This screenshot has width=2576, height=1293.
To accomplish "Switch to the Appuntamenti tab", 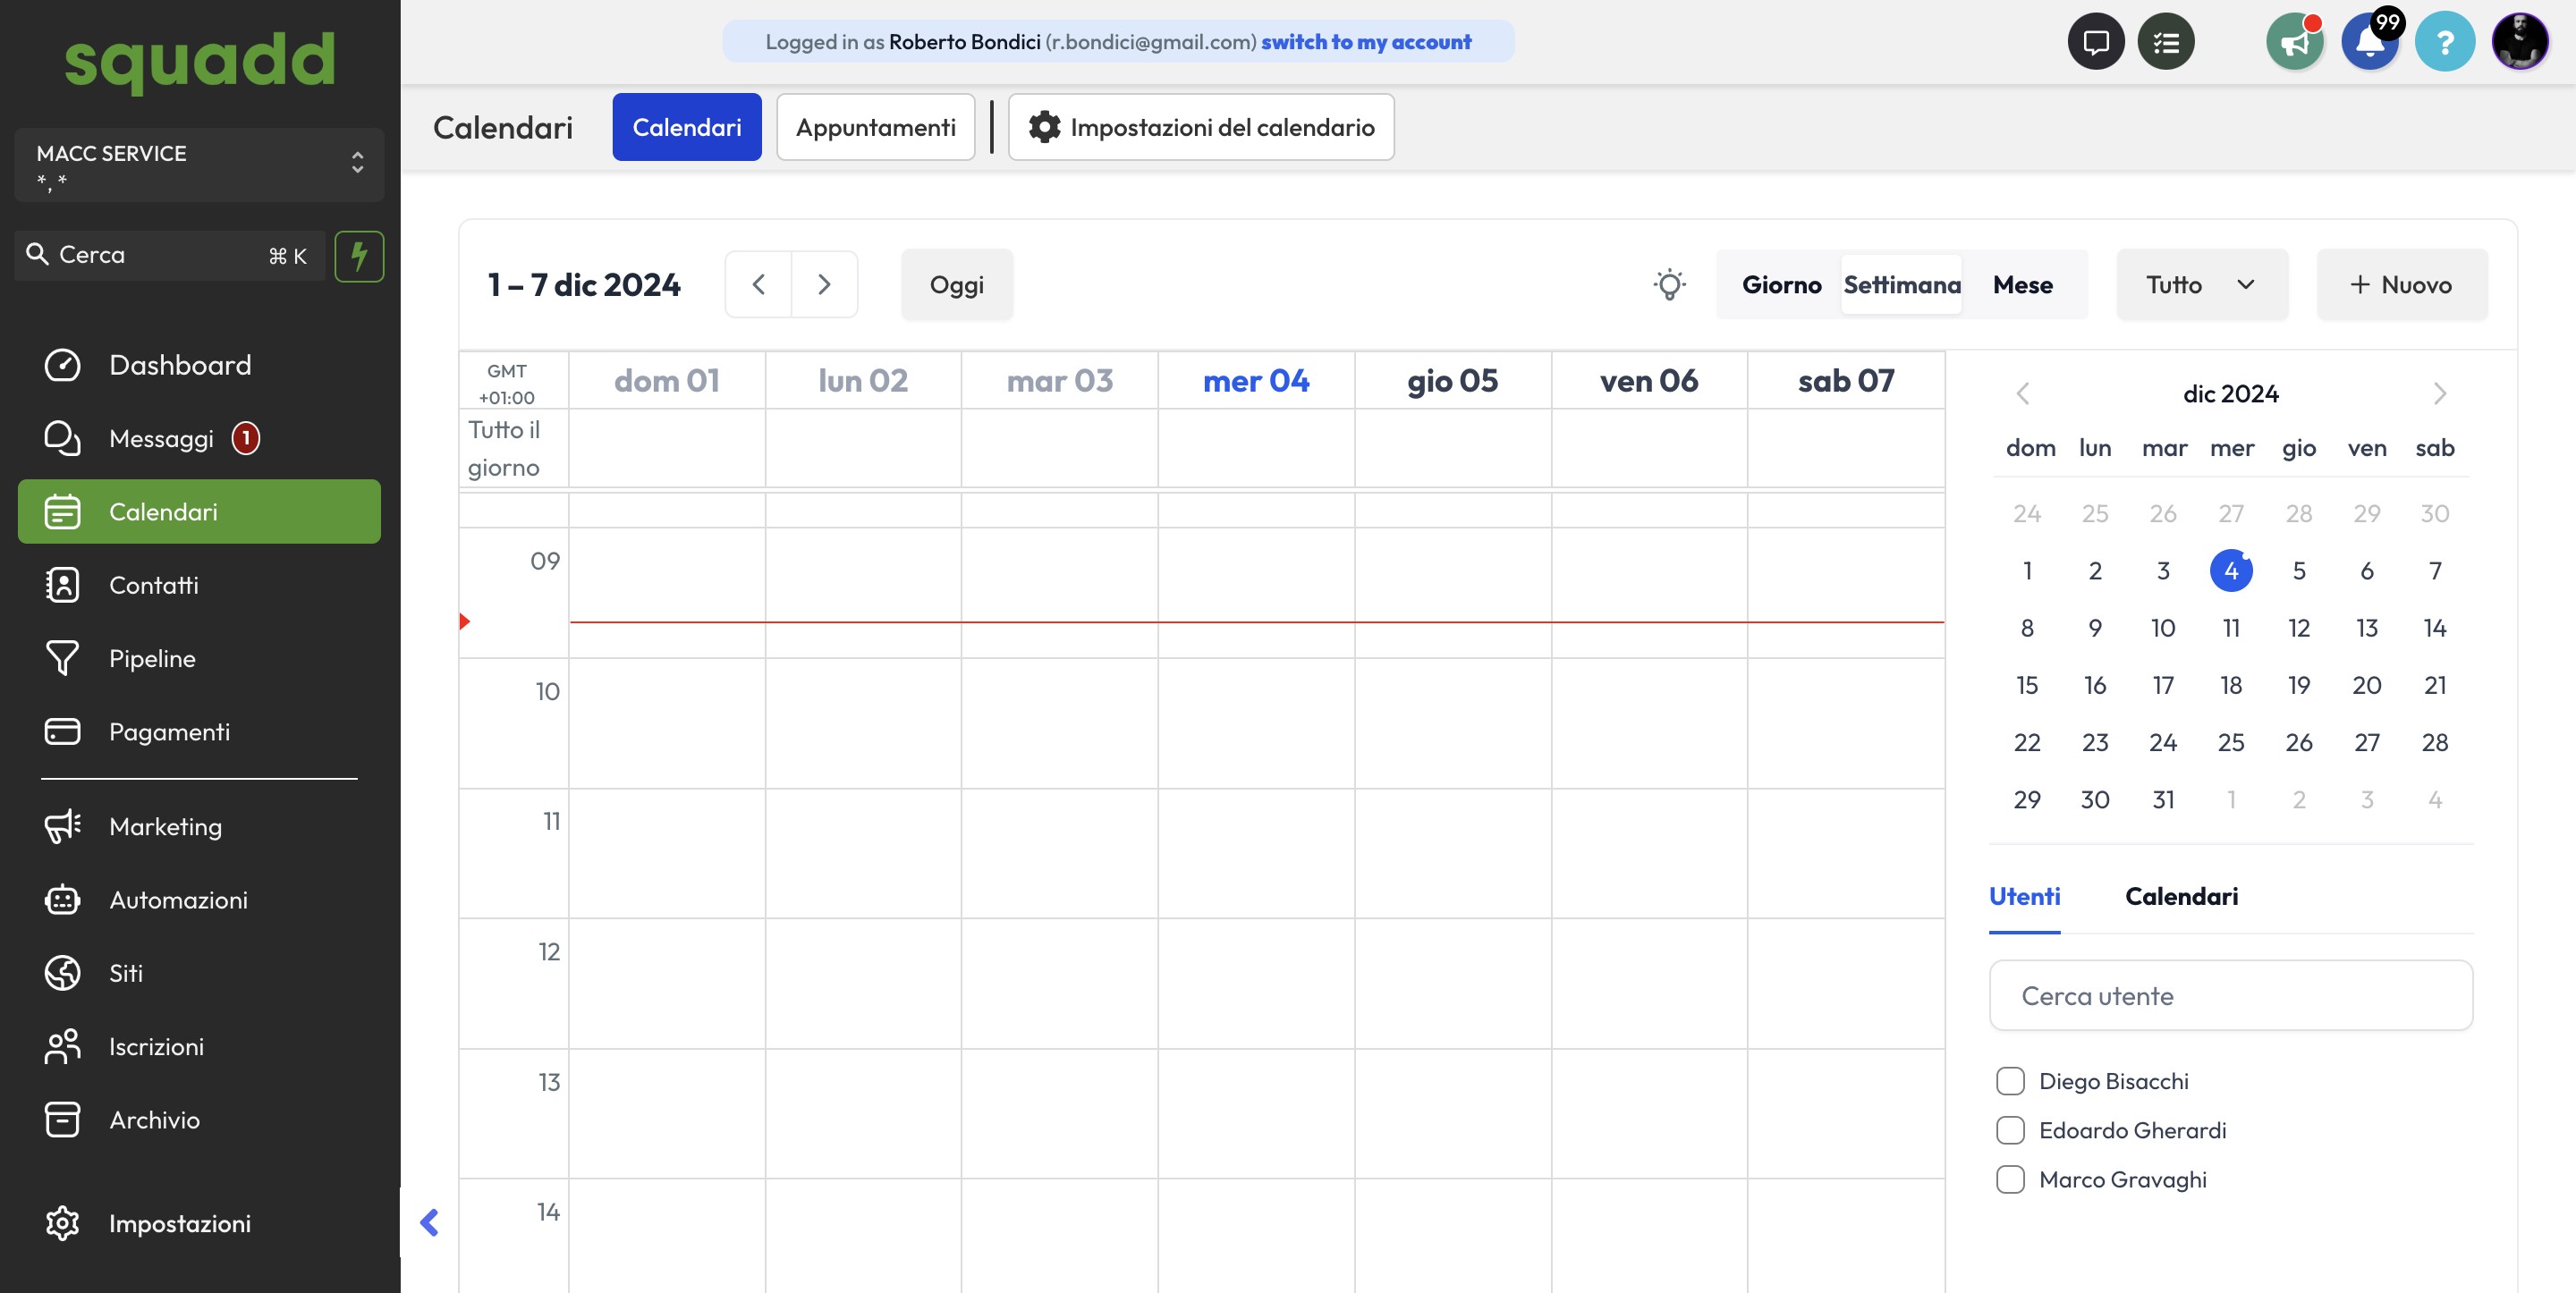I will (x=875, y=127).
